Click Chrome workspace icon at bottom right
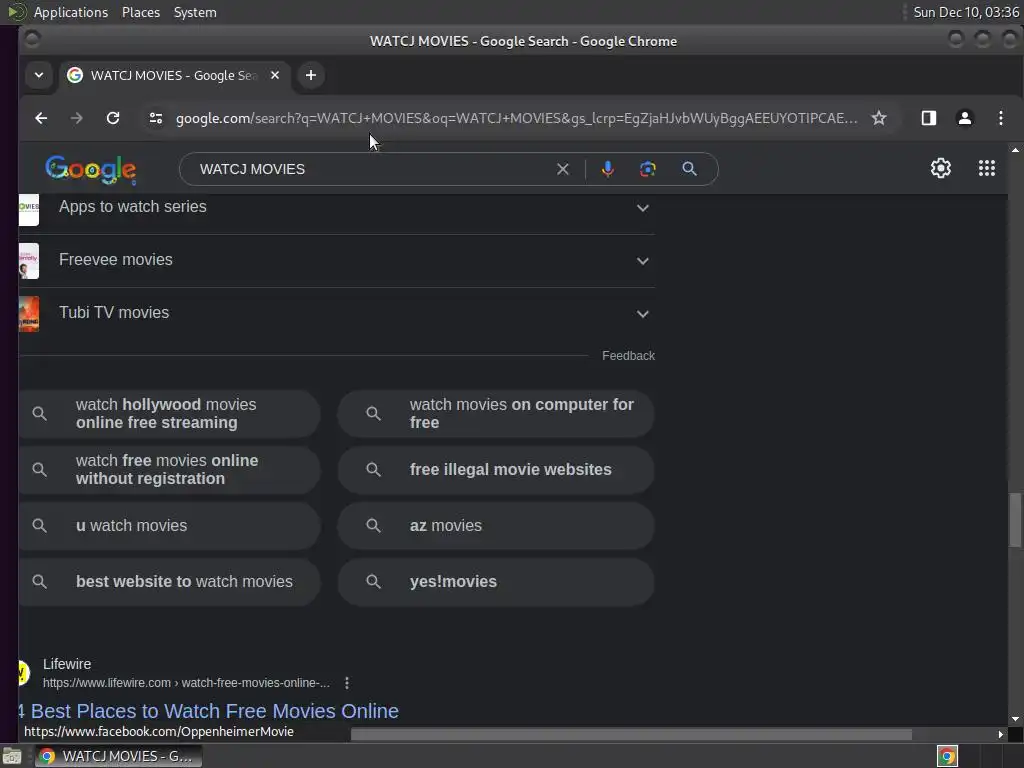The width and height of the screenshot is (1024, 768). pos(947,756)
